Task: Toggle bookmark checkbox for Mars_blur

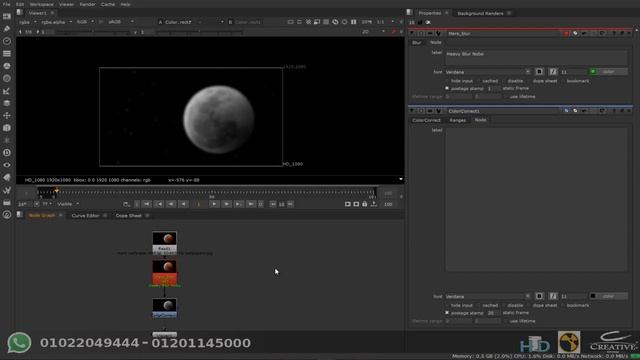Action: pos(563,81)
